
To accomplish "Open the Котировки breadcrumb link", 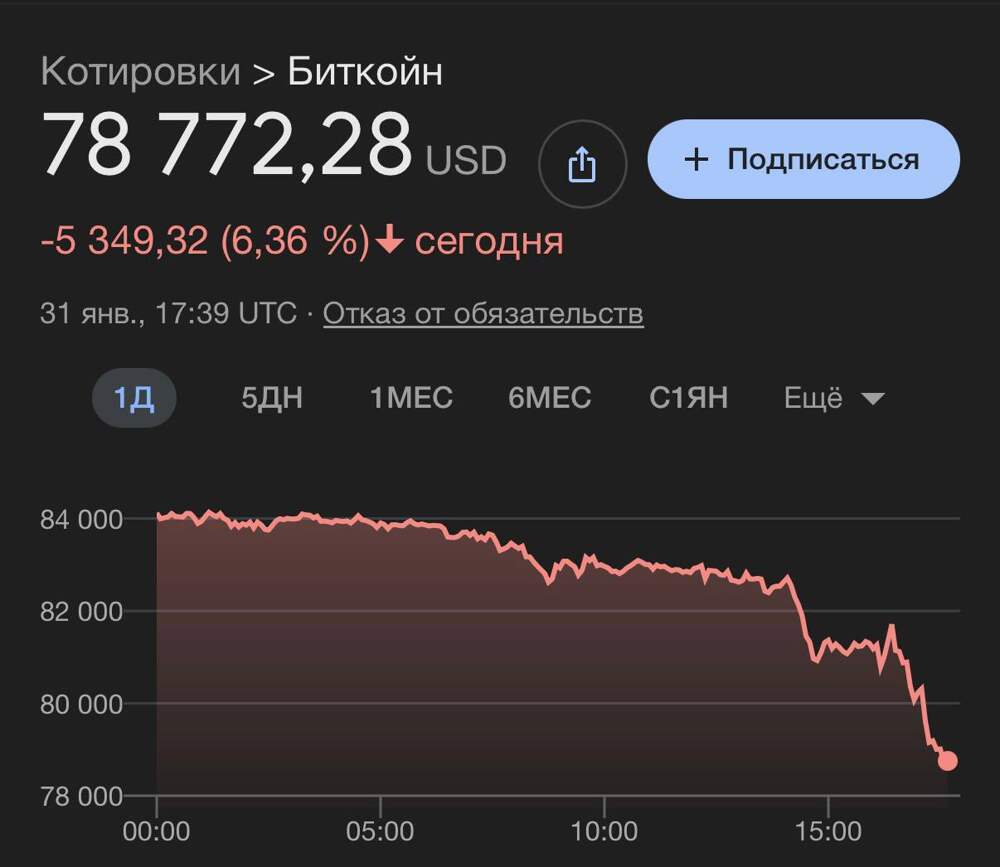I will [140, 72].
